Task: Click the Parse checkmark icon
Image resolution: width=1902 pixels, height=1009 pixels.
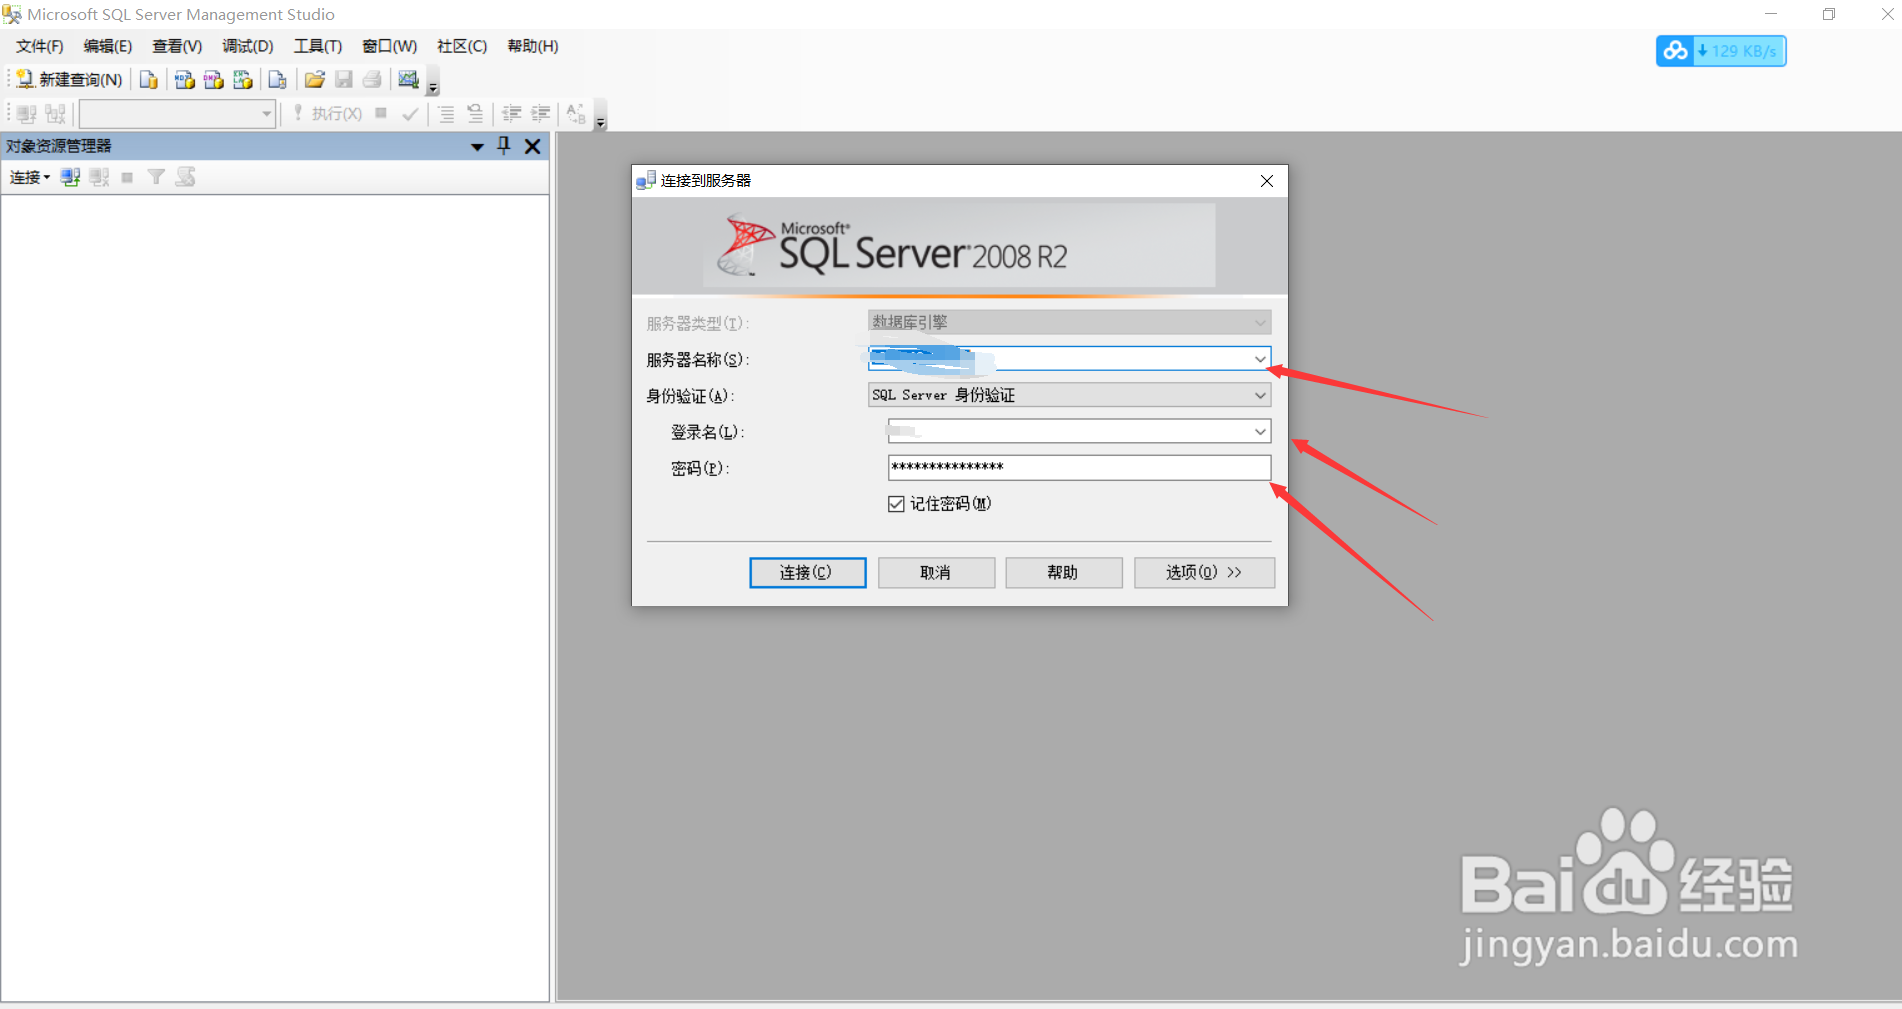Action: click(x=410, y=114)
